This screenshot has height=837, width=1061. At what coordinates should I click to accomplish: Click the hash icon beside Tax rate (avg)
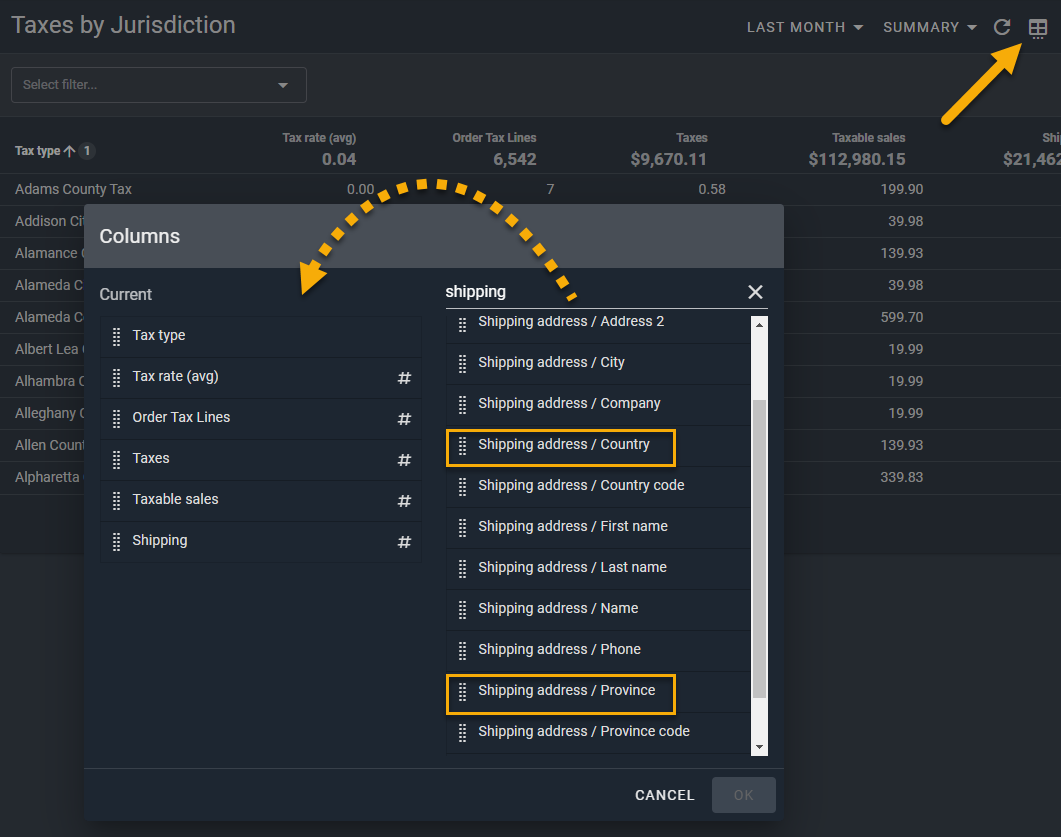(x=404, y=378)
